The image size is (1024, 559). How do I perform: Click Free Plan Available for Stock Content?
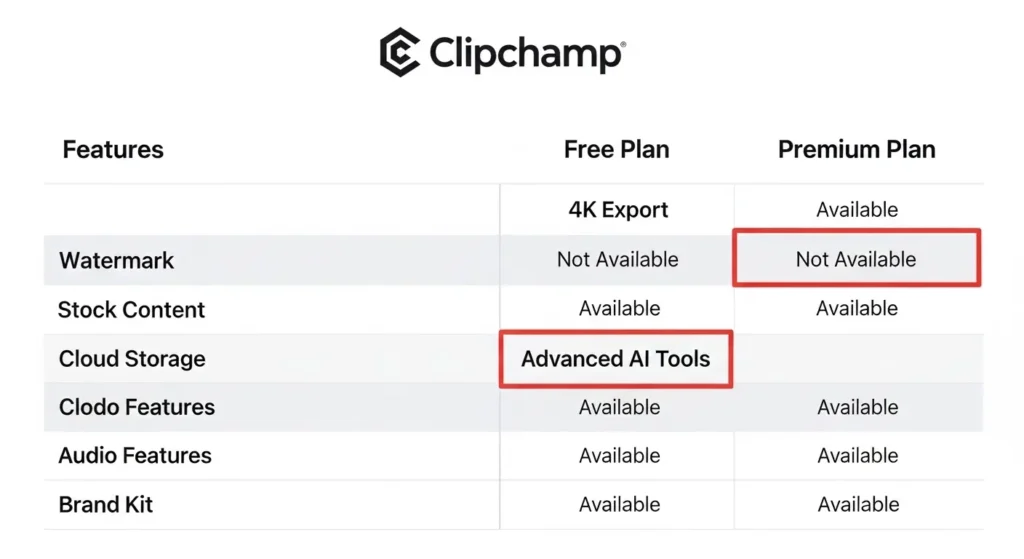pyautogui.click(x=619, y=309)
